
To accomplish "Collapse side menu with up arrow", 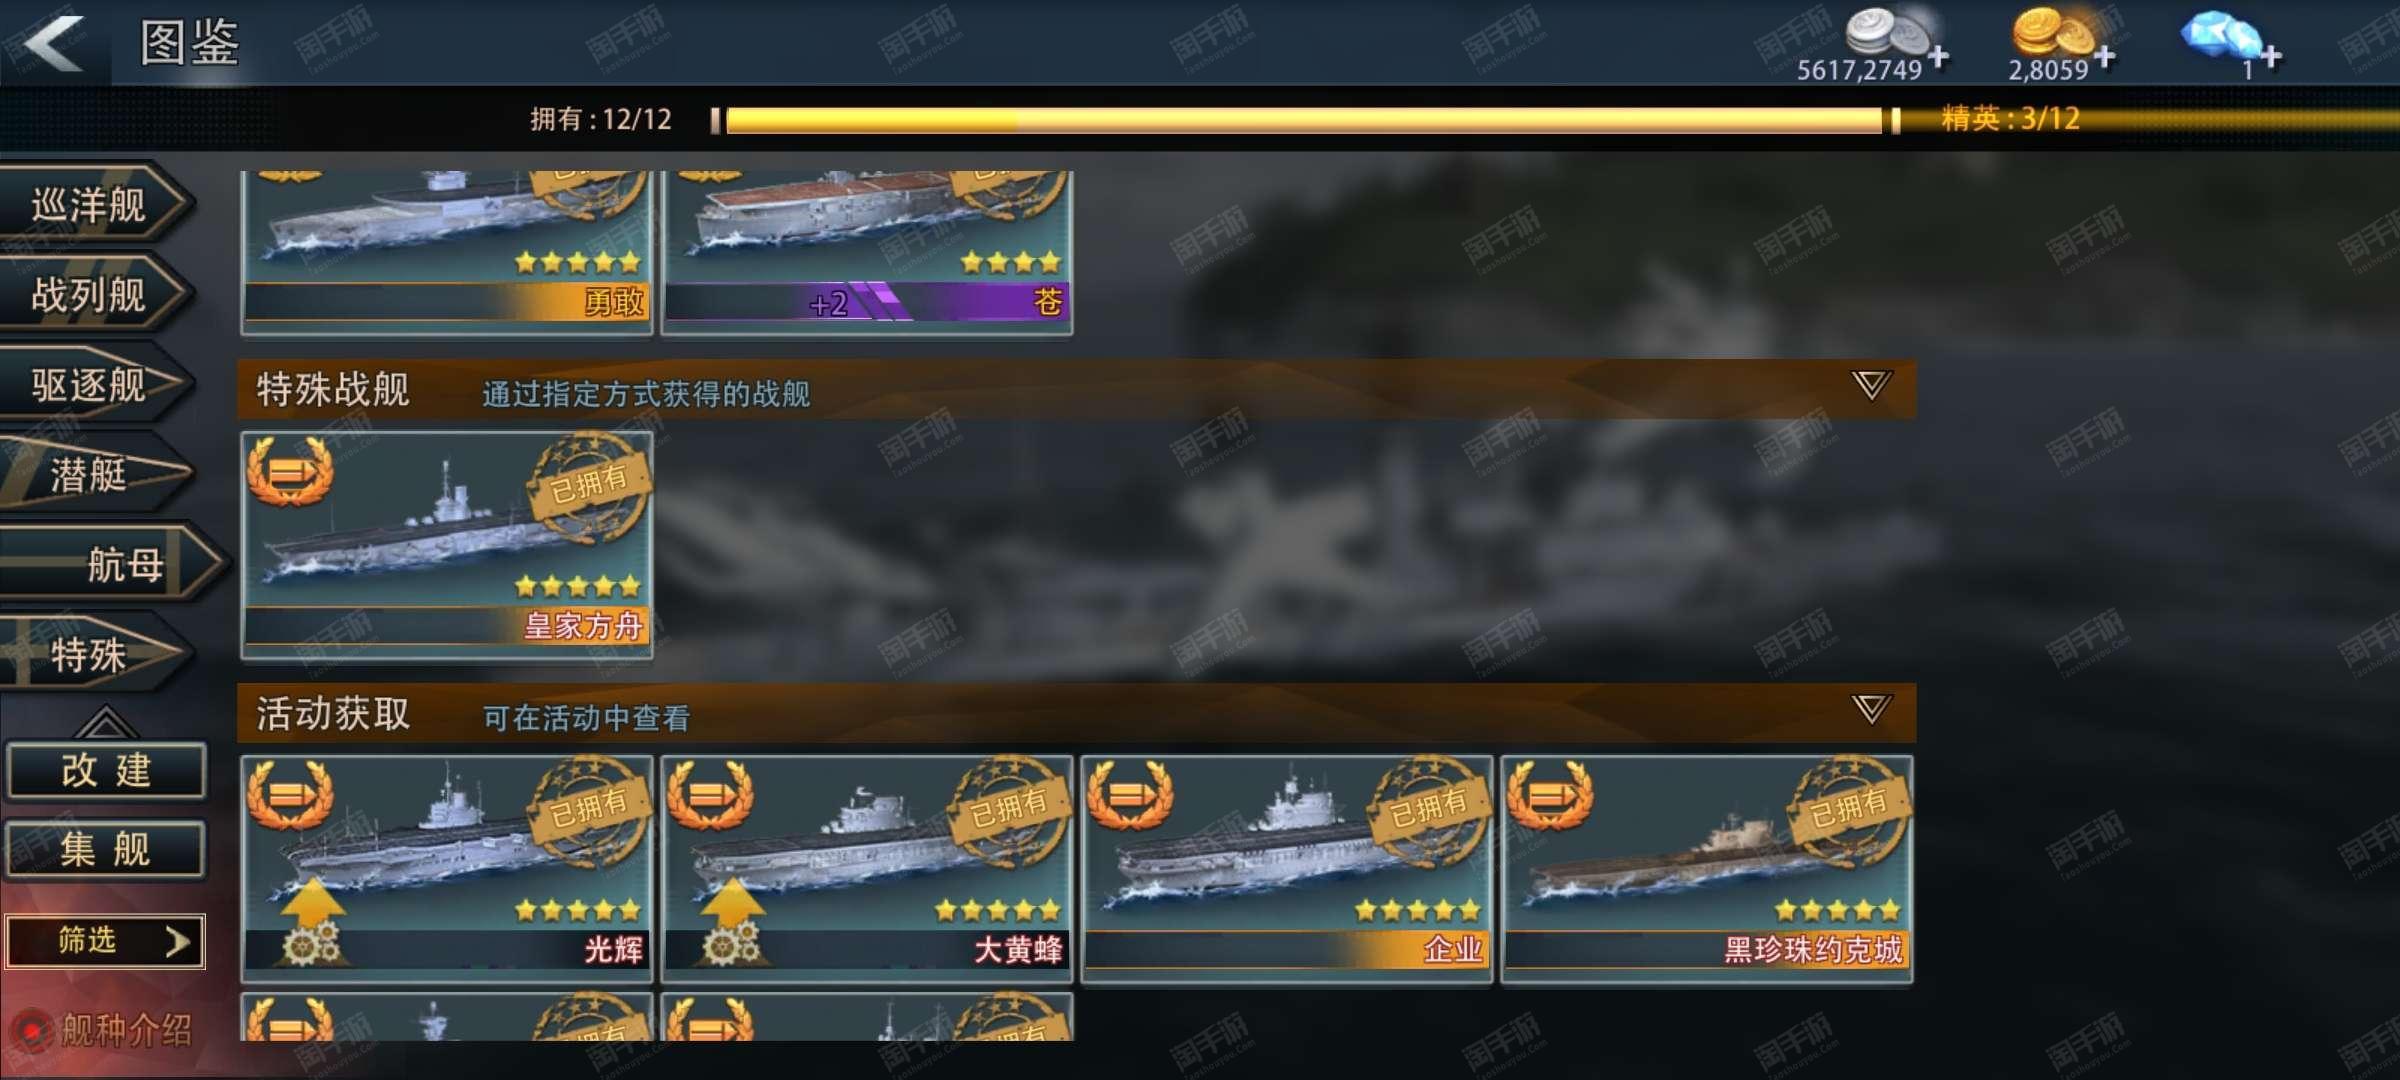I will tap(106, 722).
